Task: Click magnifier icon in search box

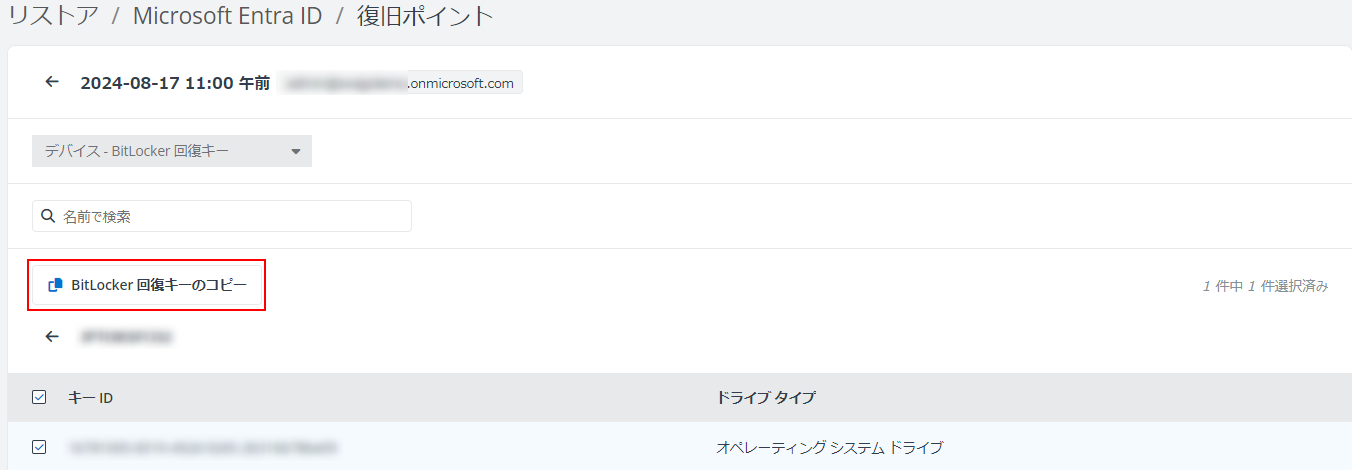Action: 48,216
